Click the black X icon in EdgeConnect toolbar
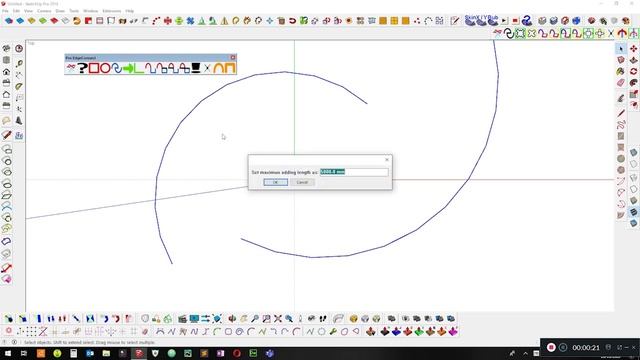 pyautogui.click(x=207, y=68)
